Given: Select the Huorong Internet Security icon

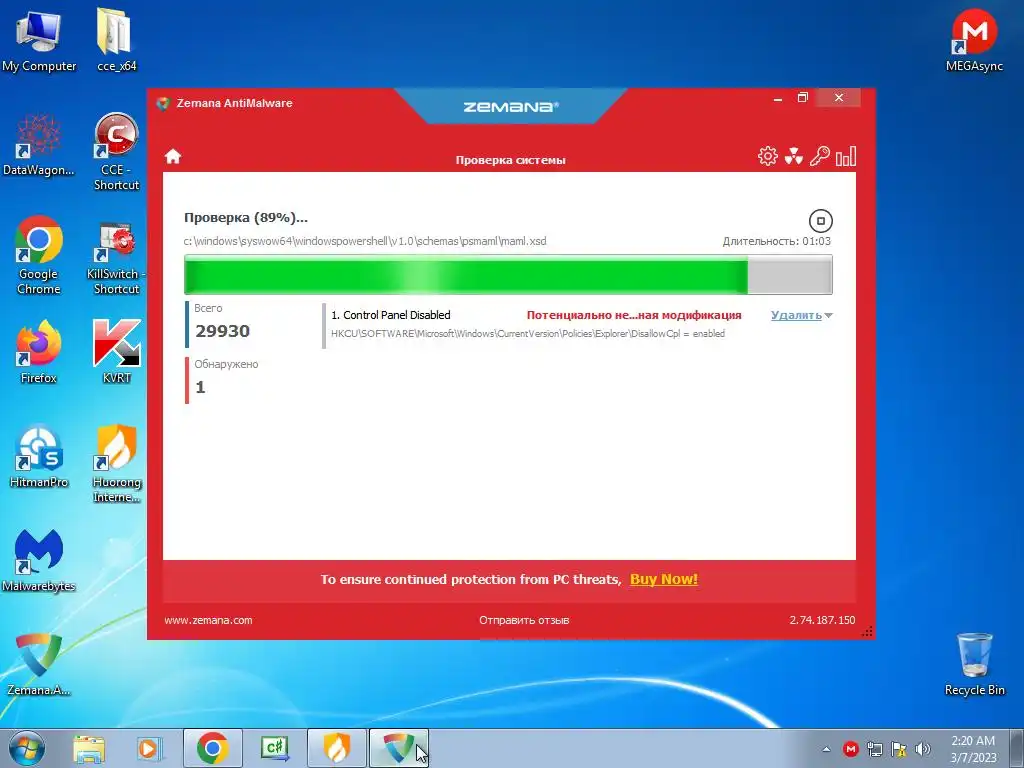Looking at the screenshot, I should pyautogui.click(x=116, y=464).
